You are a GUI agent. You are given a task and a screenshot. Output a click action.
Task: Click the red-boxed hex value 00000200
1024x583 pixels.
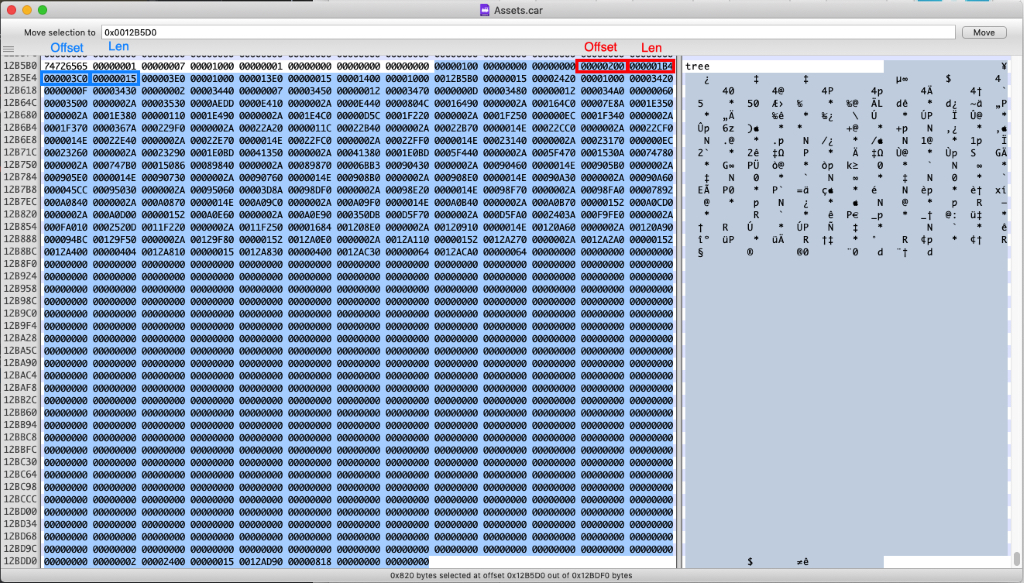point(602,65)
